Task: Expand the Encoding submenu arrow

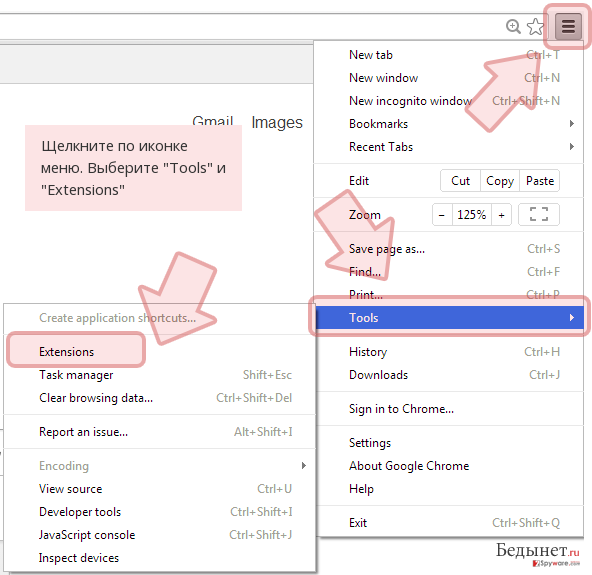Action: click(x=304, y=466)
